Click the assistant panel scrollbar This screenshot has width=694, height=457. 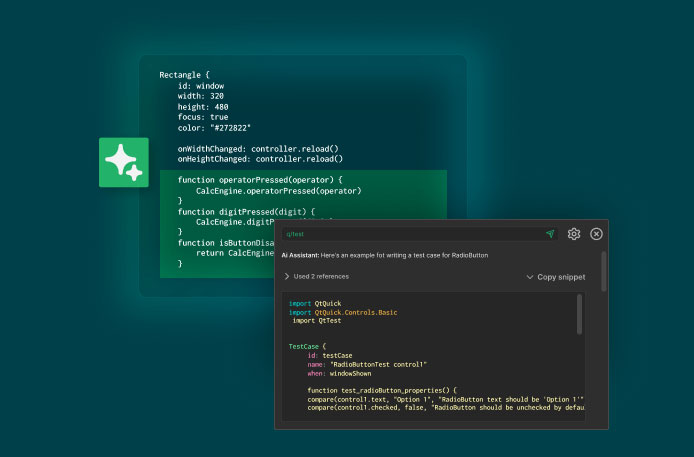pyautogui.click(x=604, y=272)
